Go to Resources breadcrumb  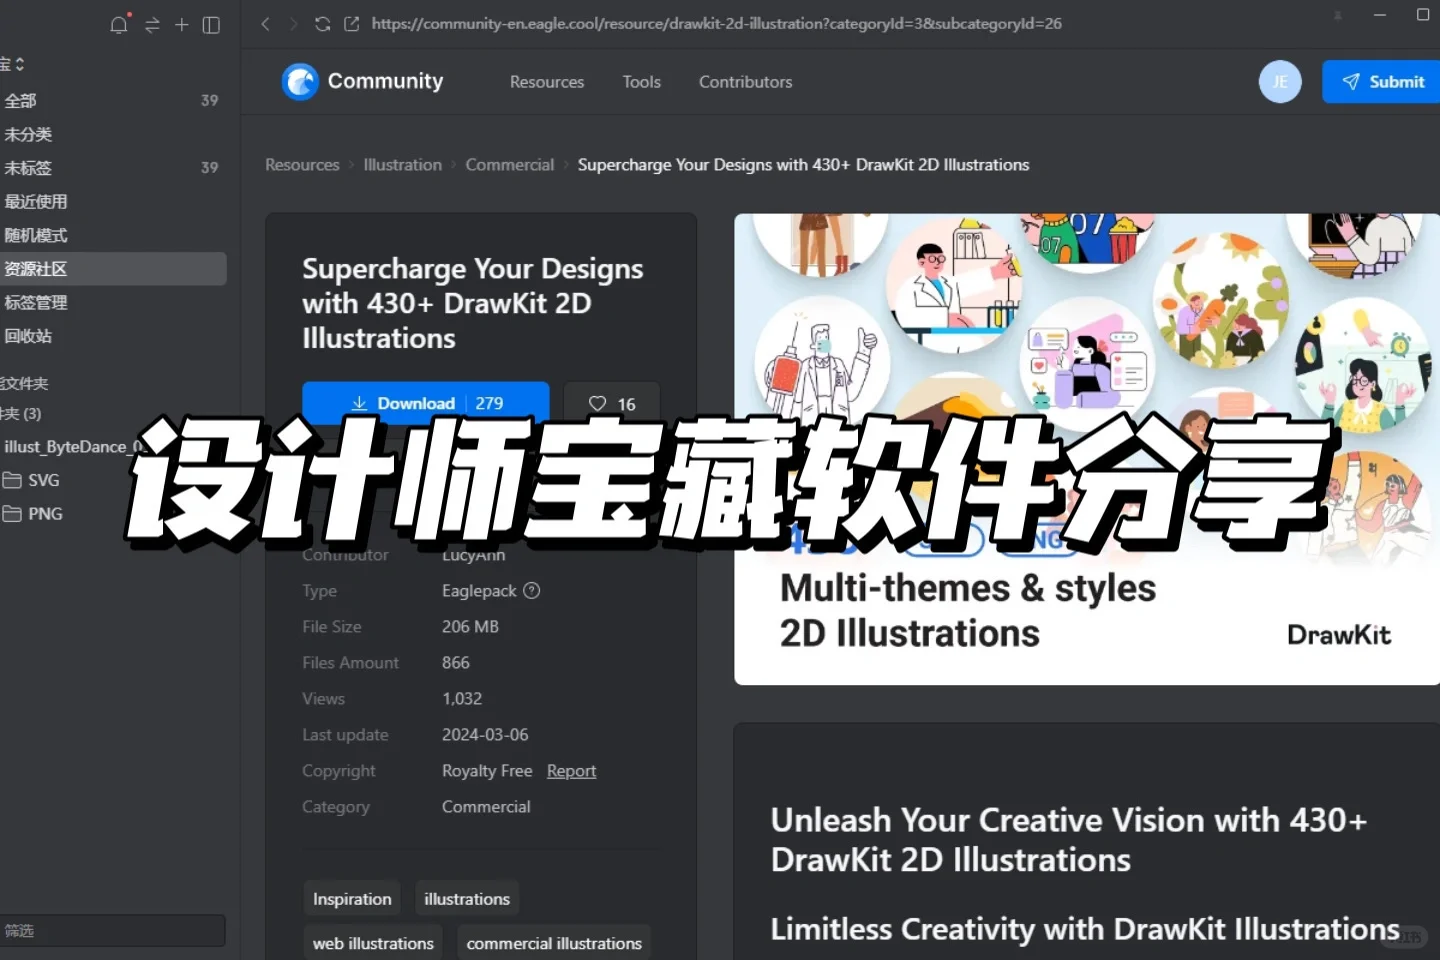pos(302,165)
